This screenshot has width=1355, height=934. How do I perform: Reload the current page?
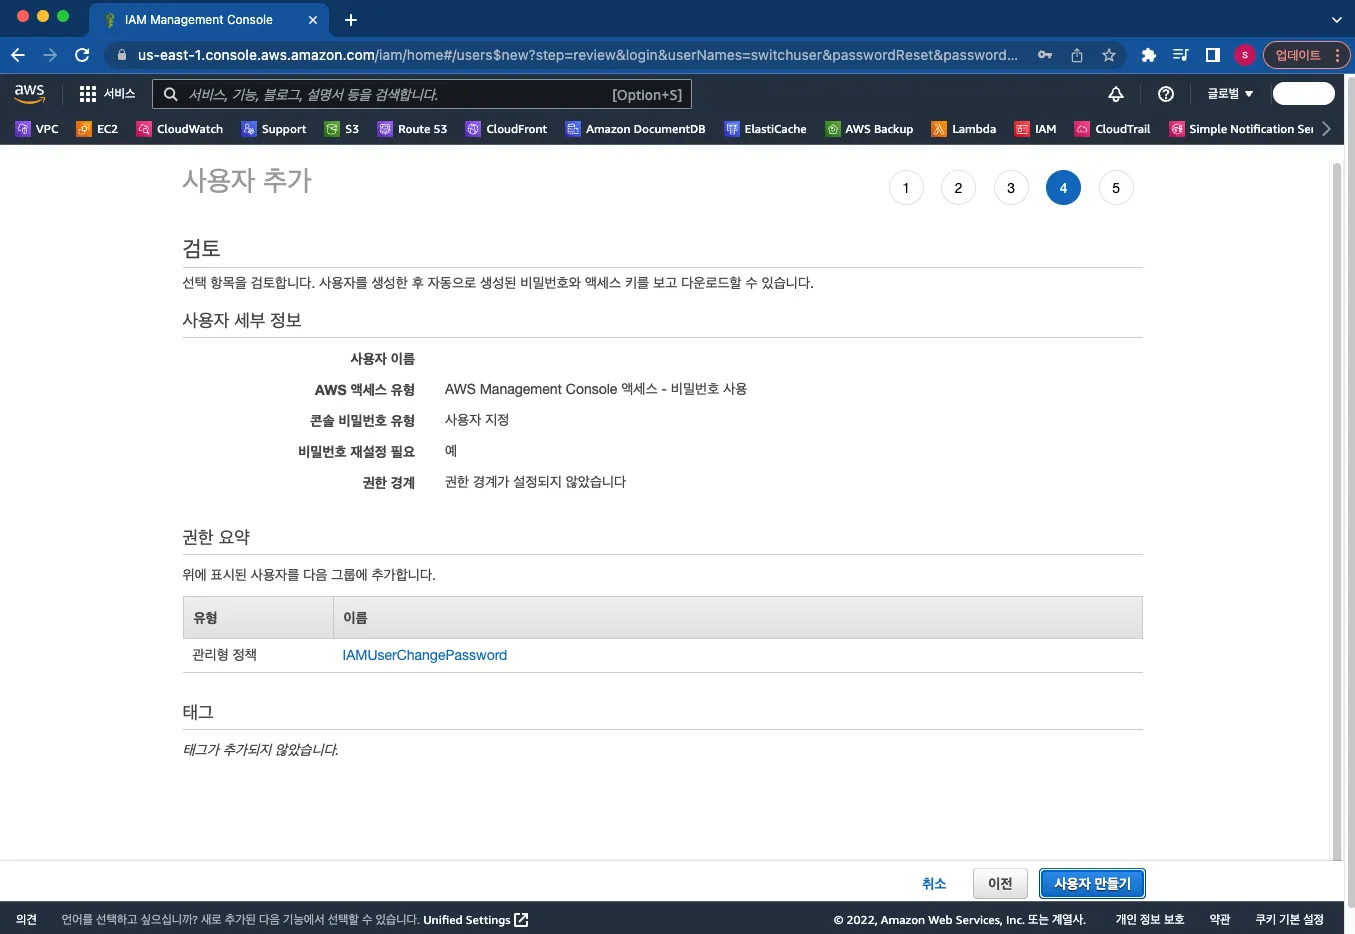82,55
